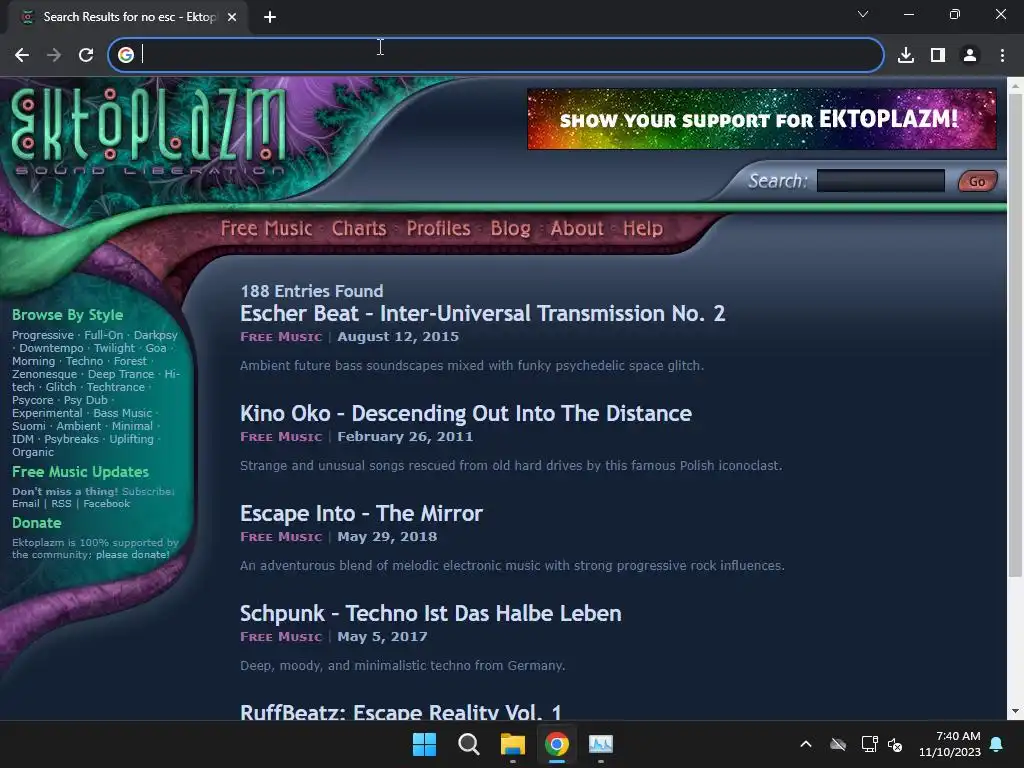Viewport: 1024px width, 768px height.
Task: Click Free Music under Schpunk
Action: coord(281,637)
